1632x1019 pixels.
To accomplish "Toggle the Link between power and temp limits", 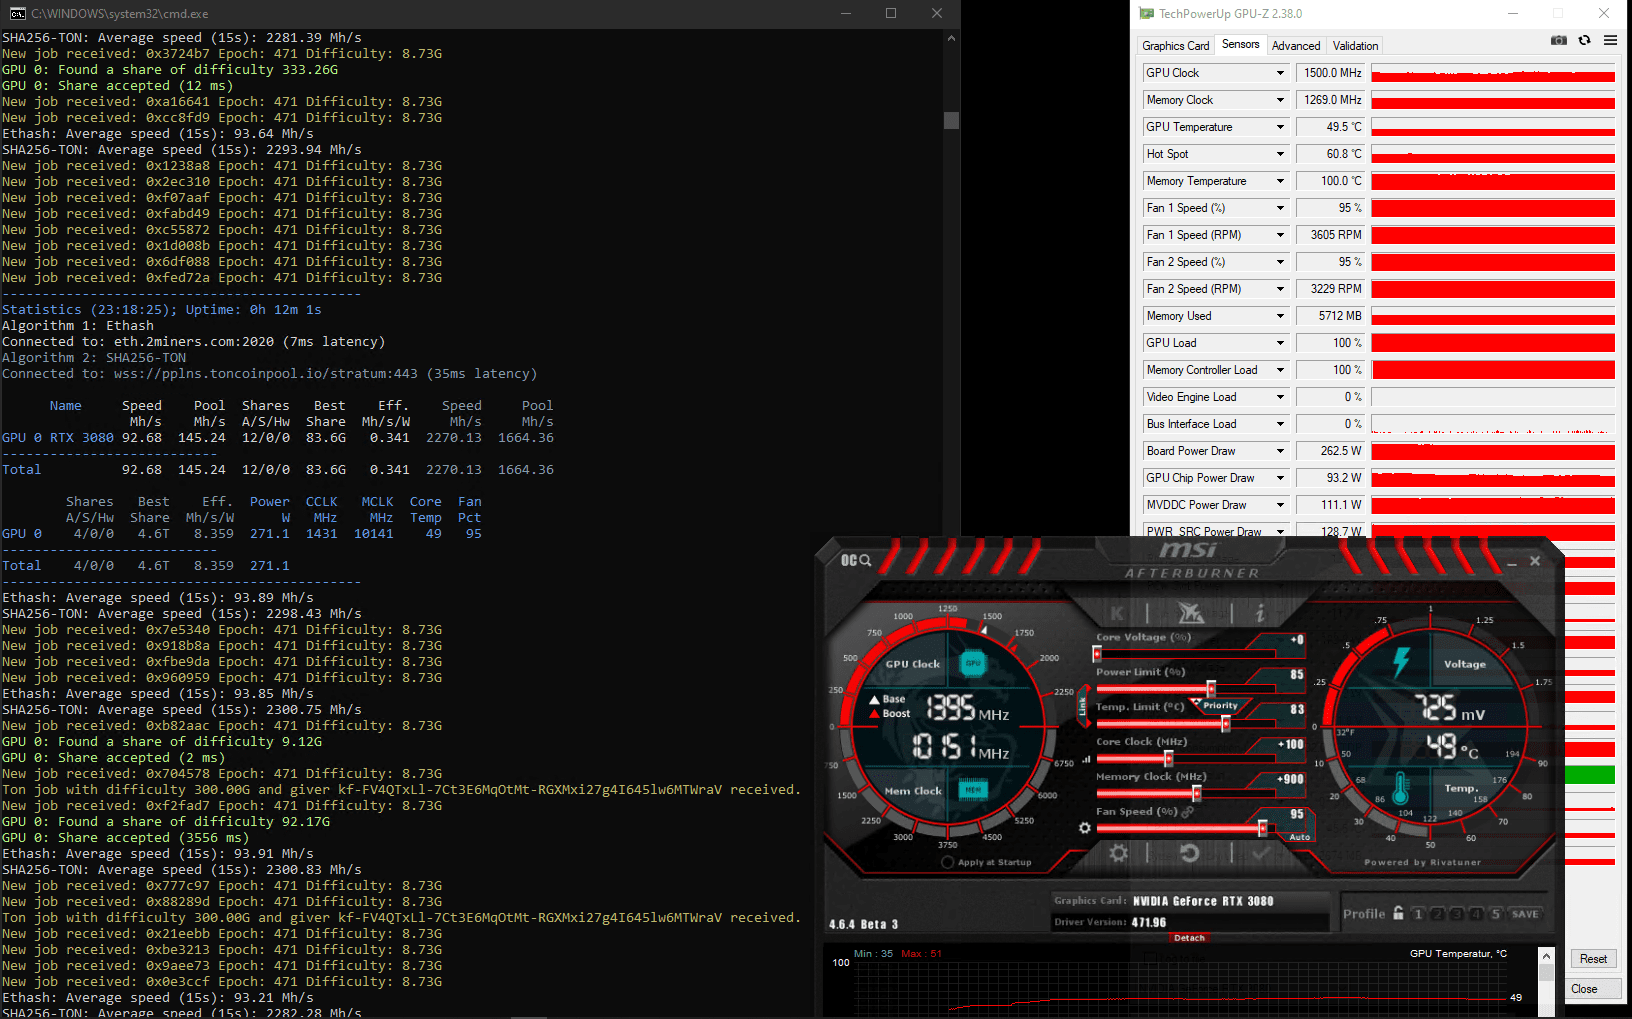I will pyautogui.click(x=1082, y=706).
